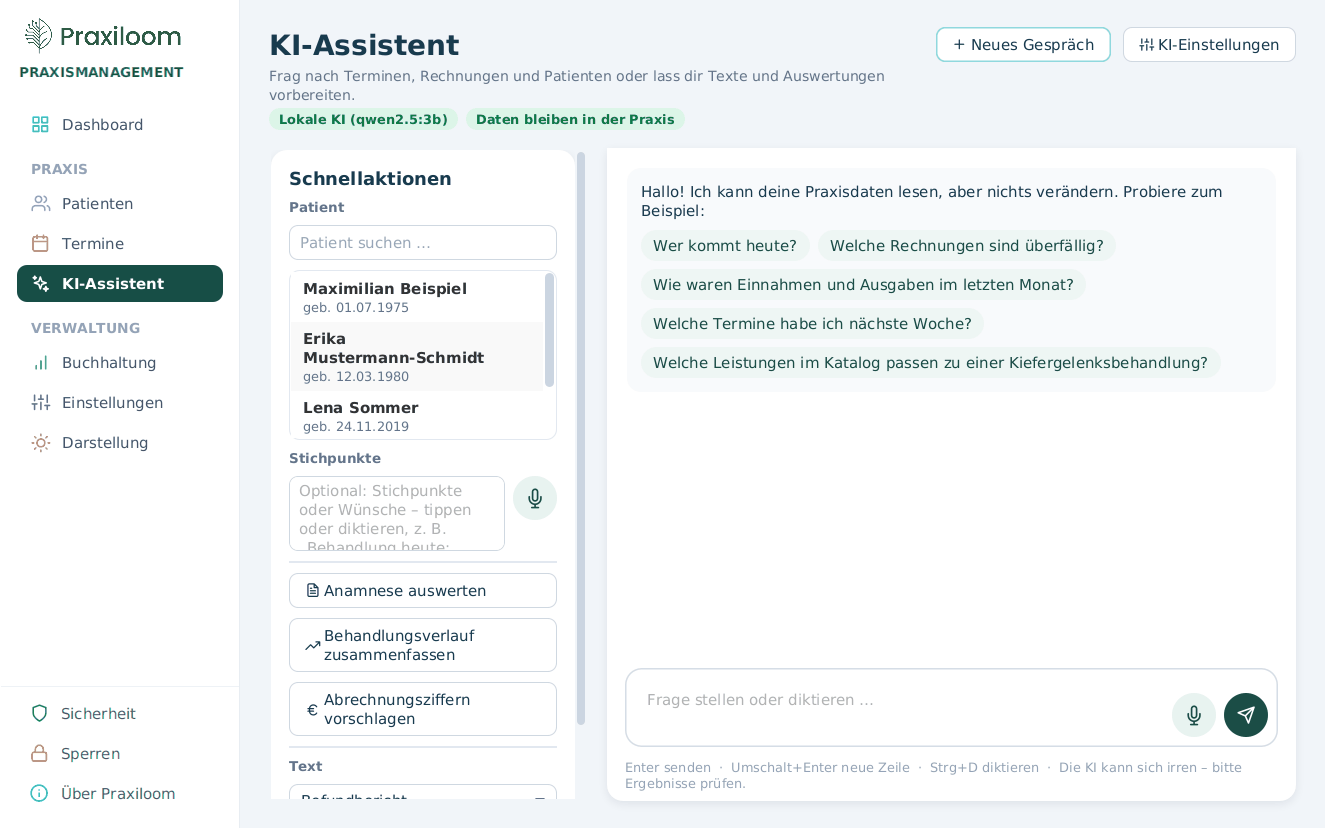Pick 'Welche Termine habe ich nächste Woche?'

(x=812, y=323)
